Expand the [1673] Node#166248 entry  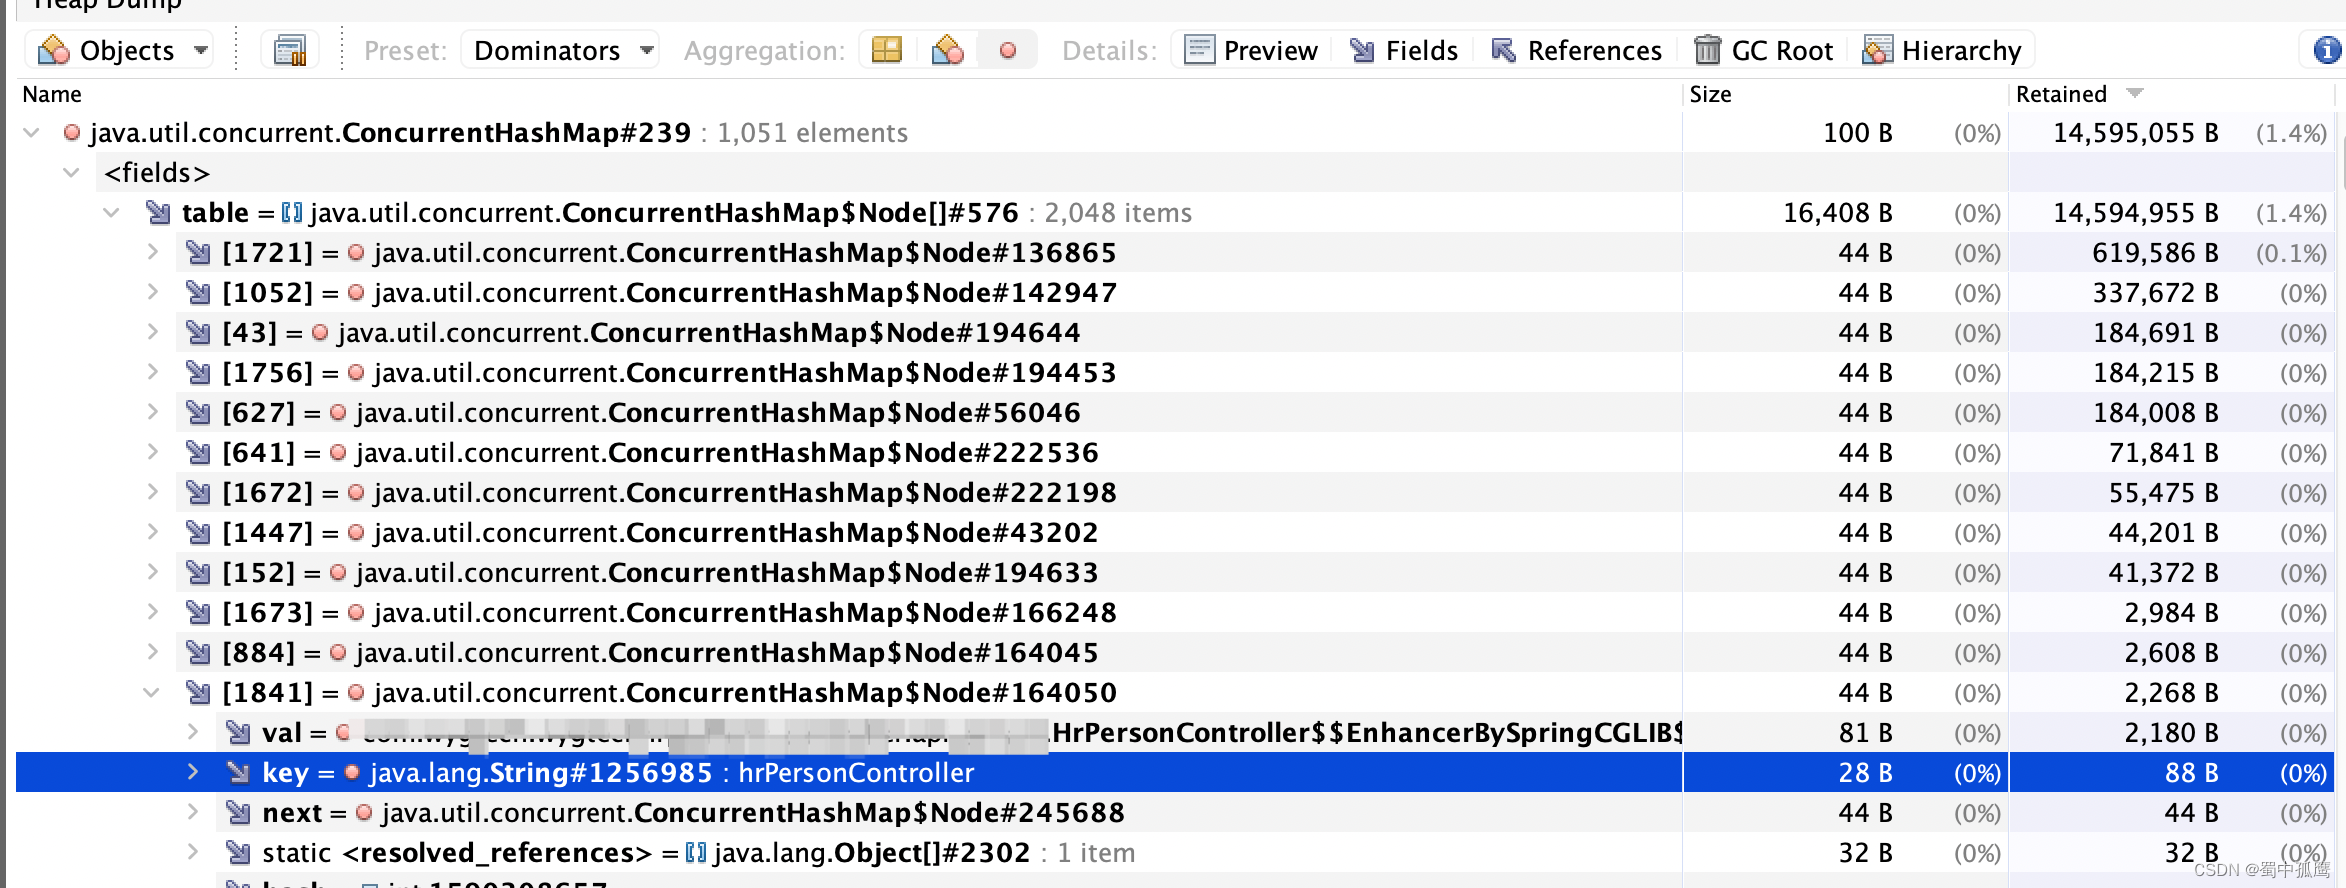pyautogui.click(x=152, y=612)
